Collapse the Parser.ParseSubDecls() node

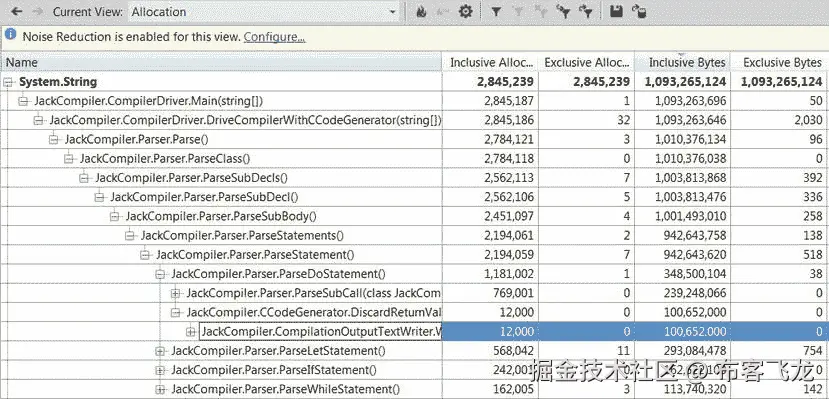84,178
